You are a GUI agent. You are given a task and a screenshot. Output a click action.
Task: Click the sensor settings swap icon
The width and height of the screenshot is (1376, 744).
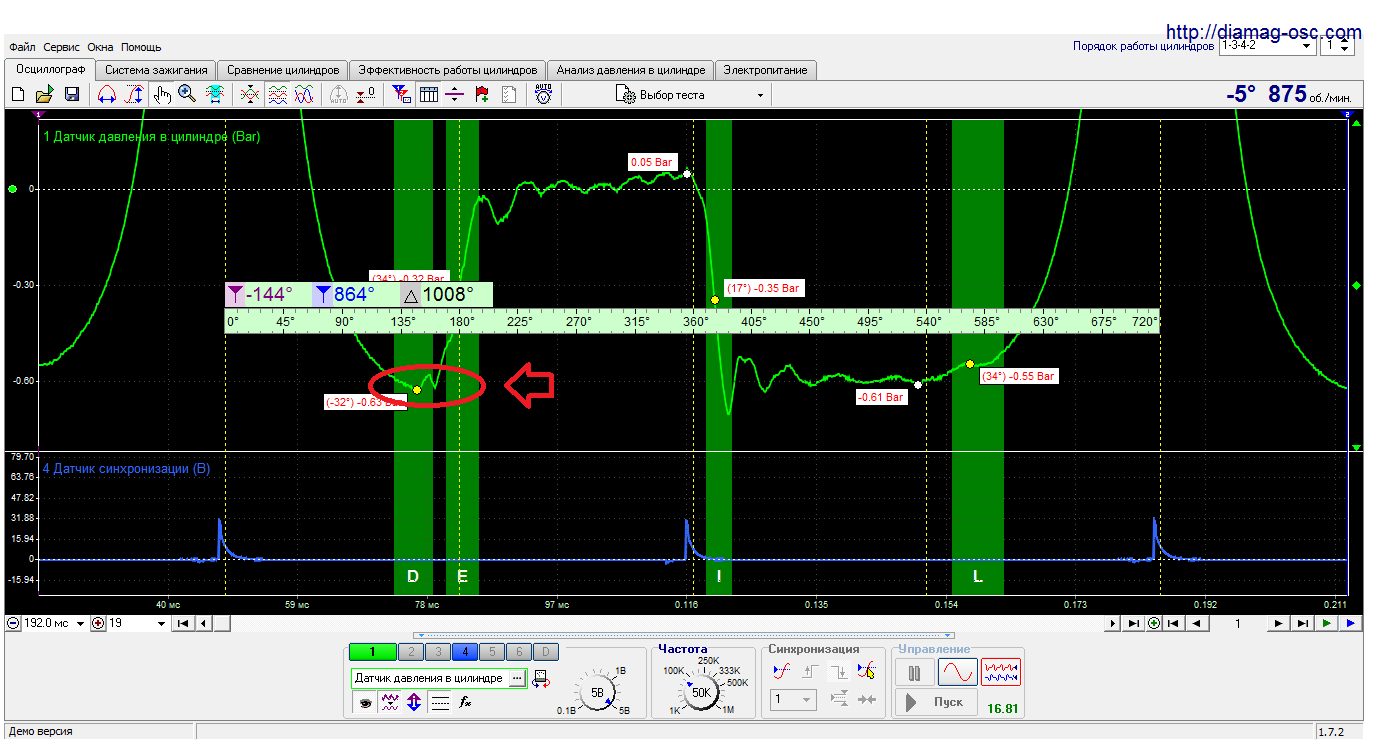(540, 678)
